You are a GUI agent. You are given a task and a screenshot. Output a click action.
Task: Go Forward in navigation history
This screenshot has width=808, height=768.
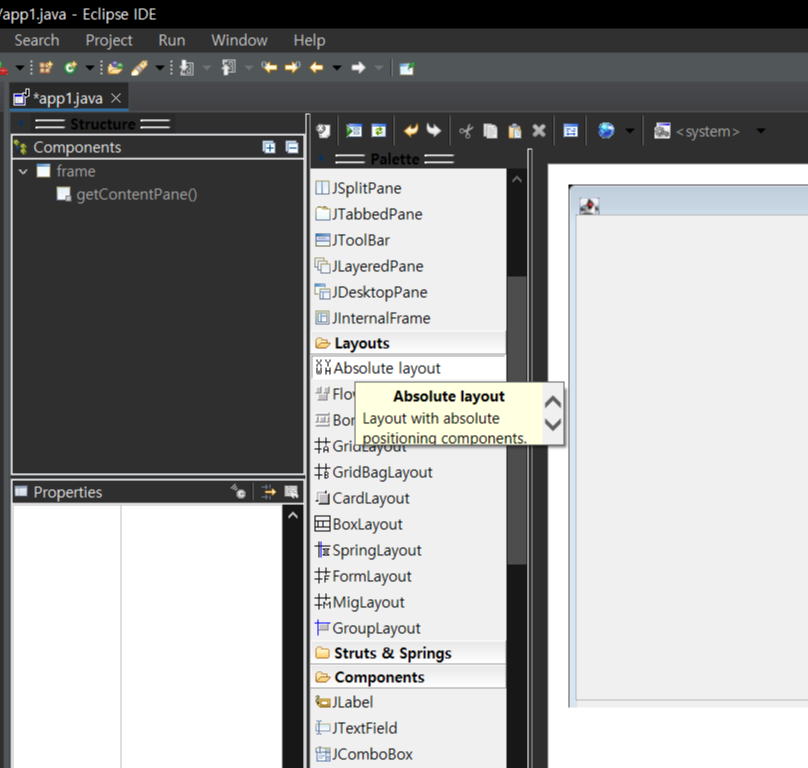click(358, 68)
